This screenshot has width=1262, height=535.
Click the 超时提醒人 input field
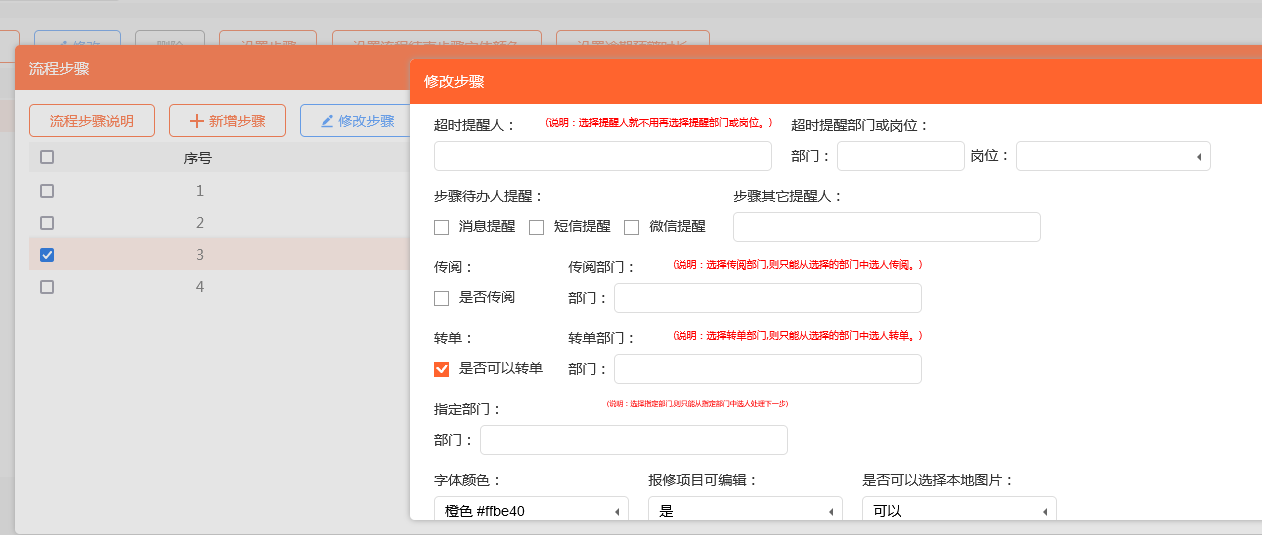click(603, 156)
